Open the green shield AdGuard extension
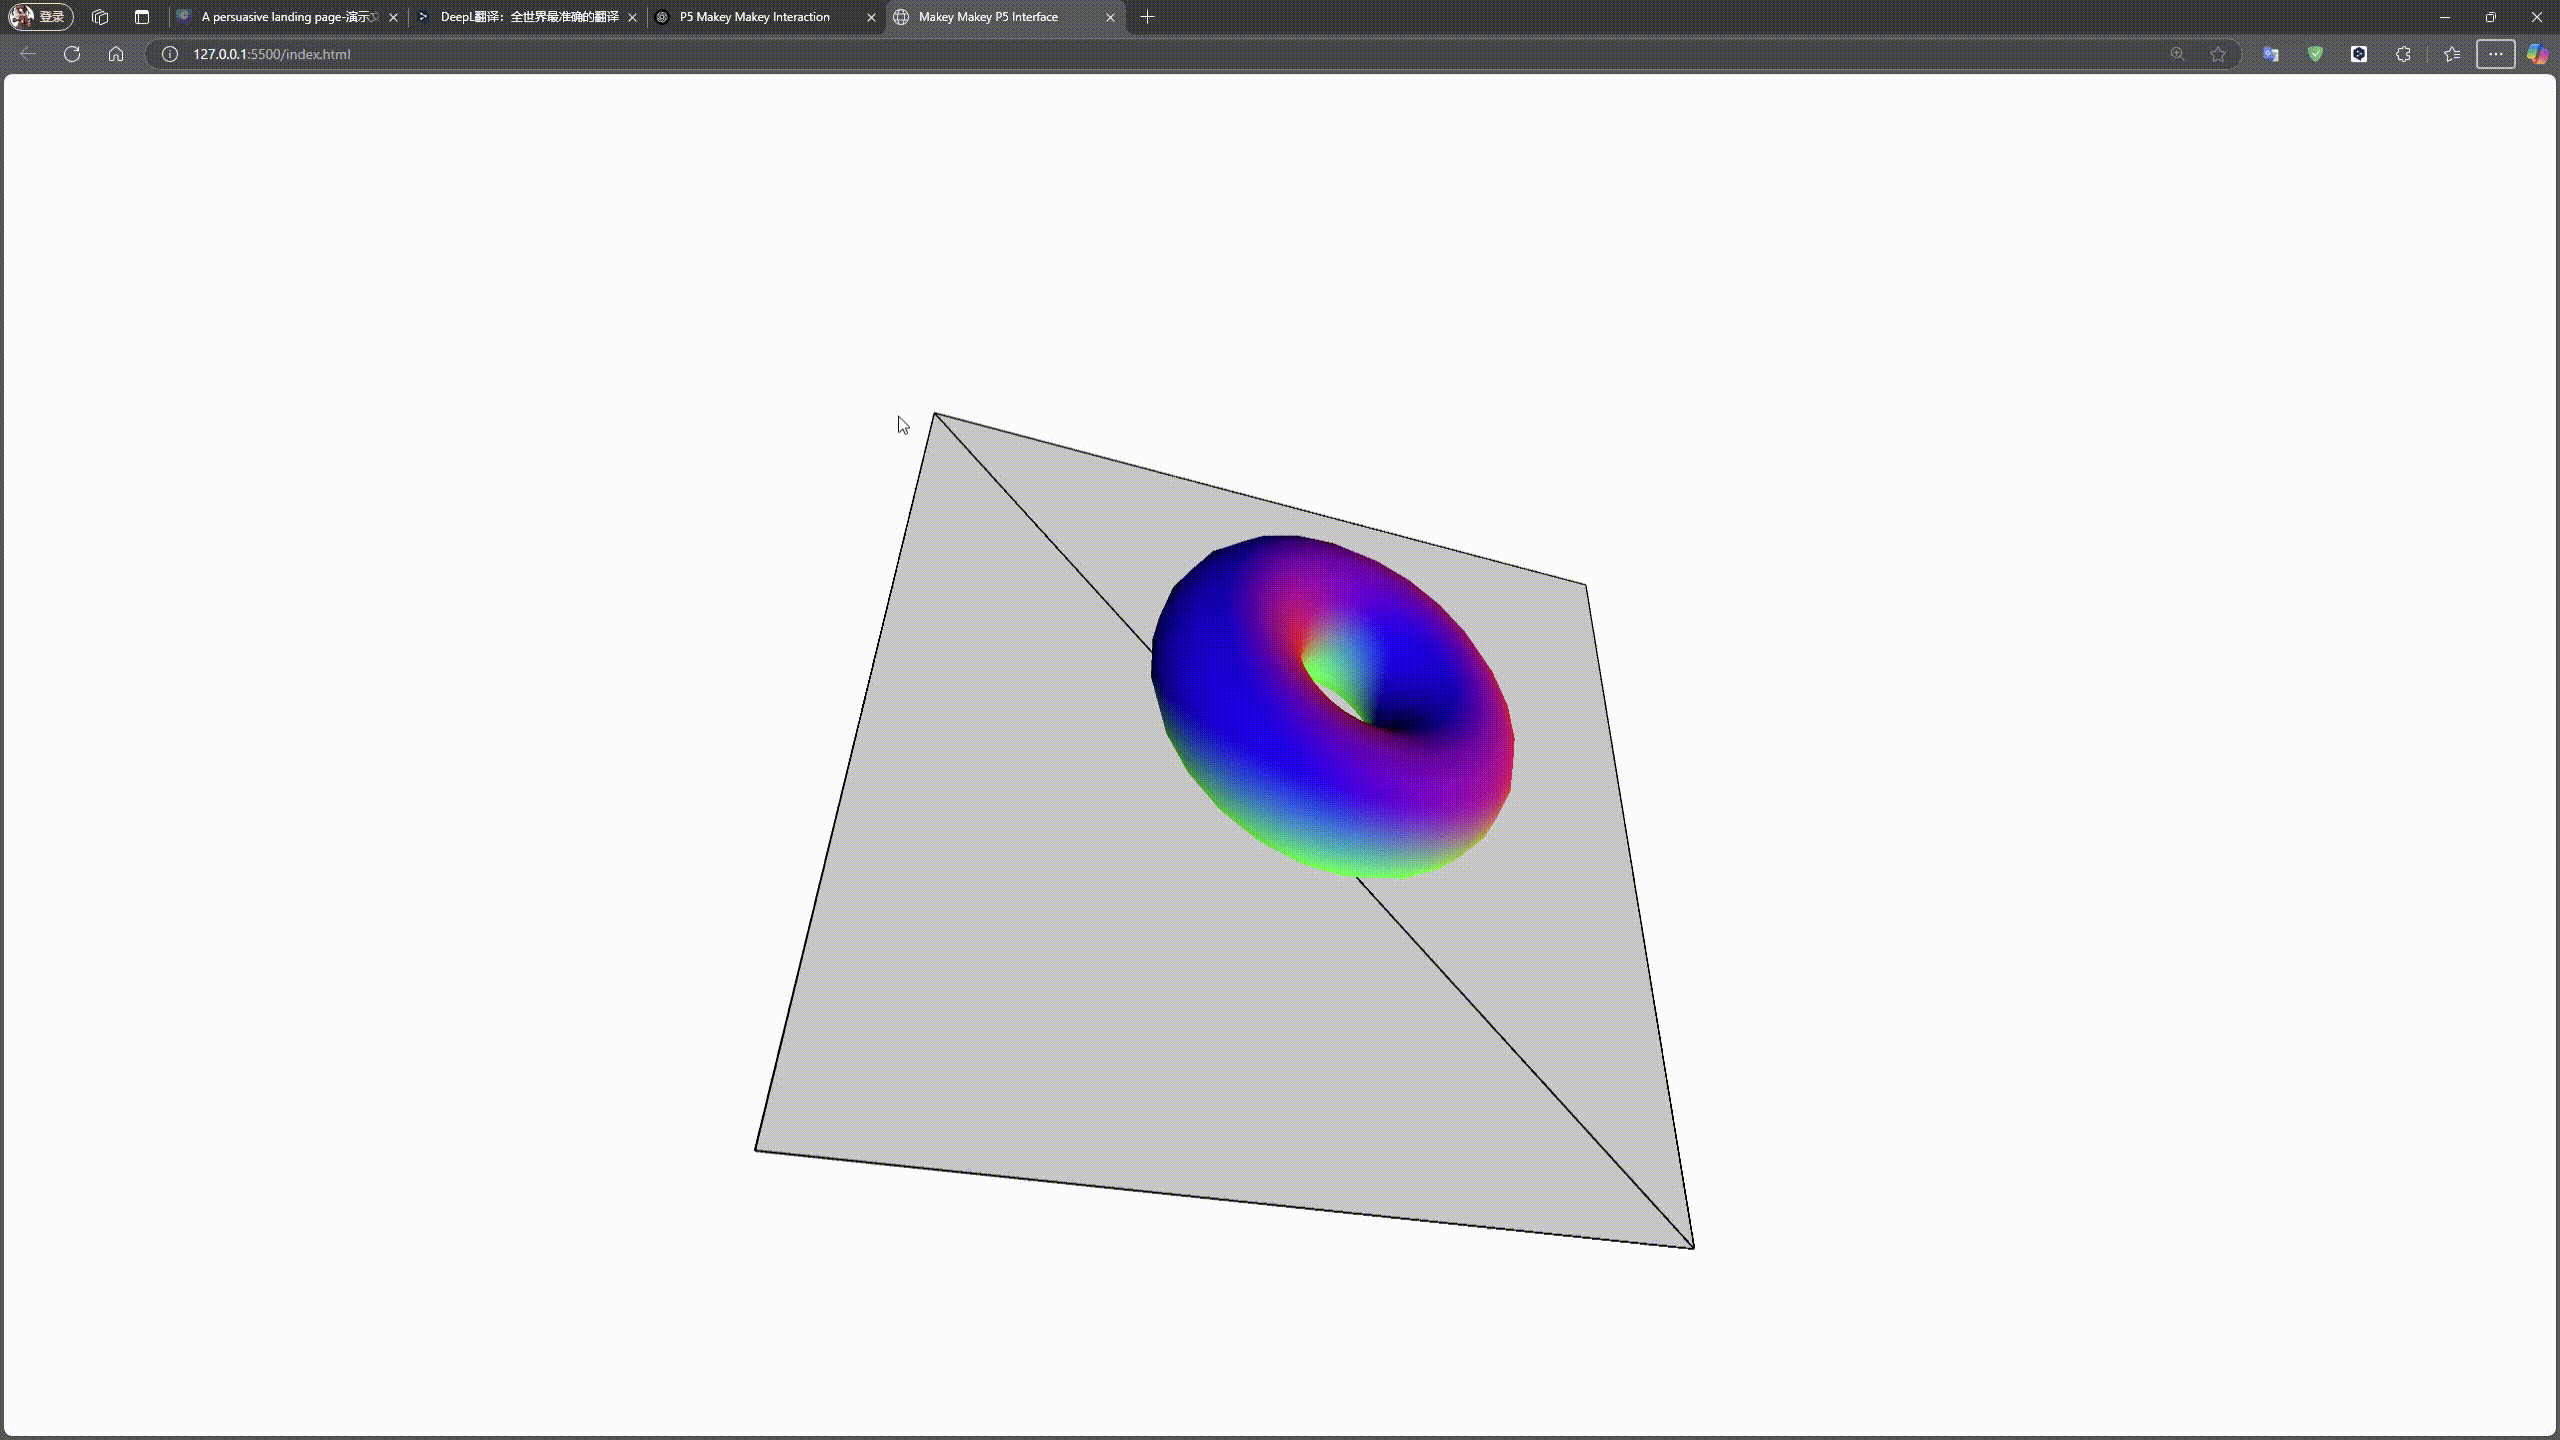Viewport: 2560px width, 1440px height. coord(2315,54)
